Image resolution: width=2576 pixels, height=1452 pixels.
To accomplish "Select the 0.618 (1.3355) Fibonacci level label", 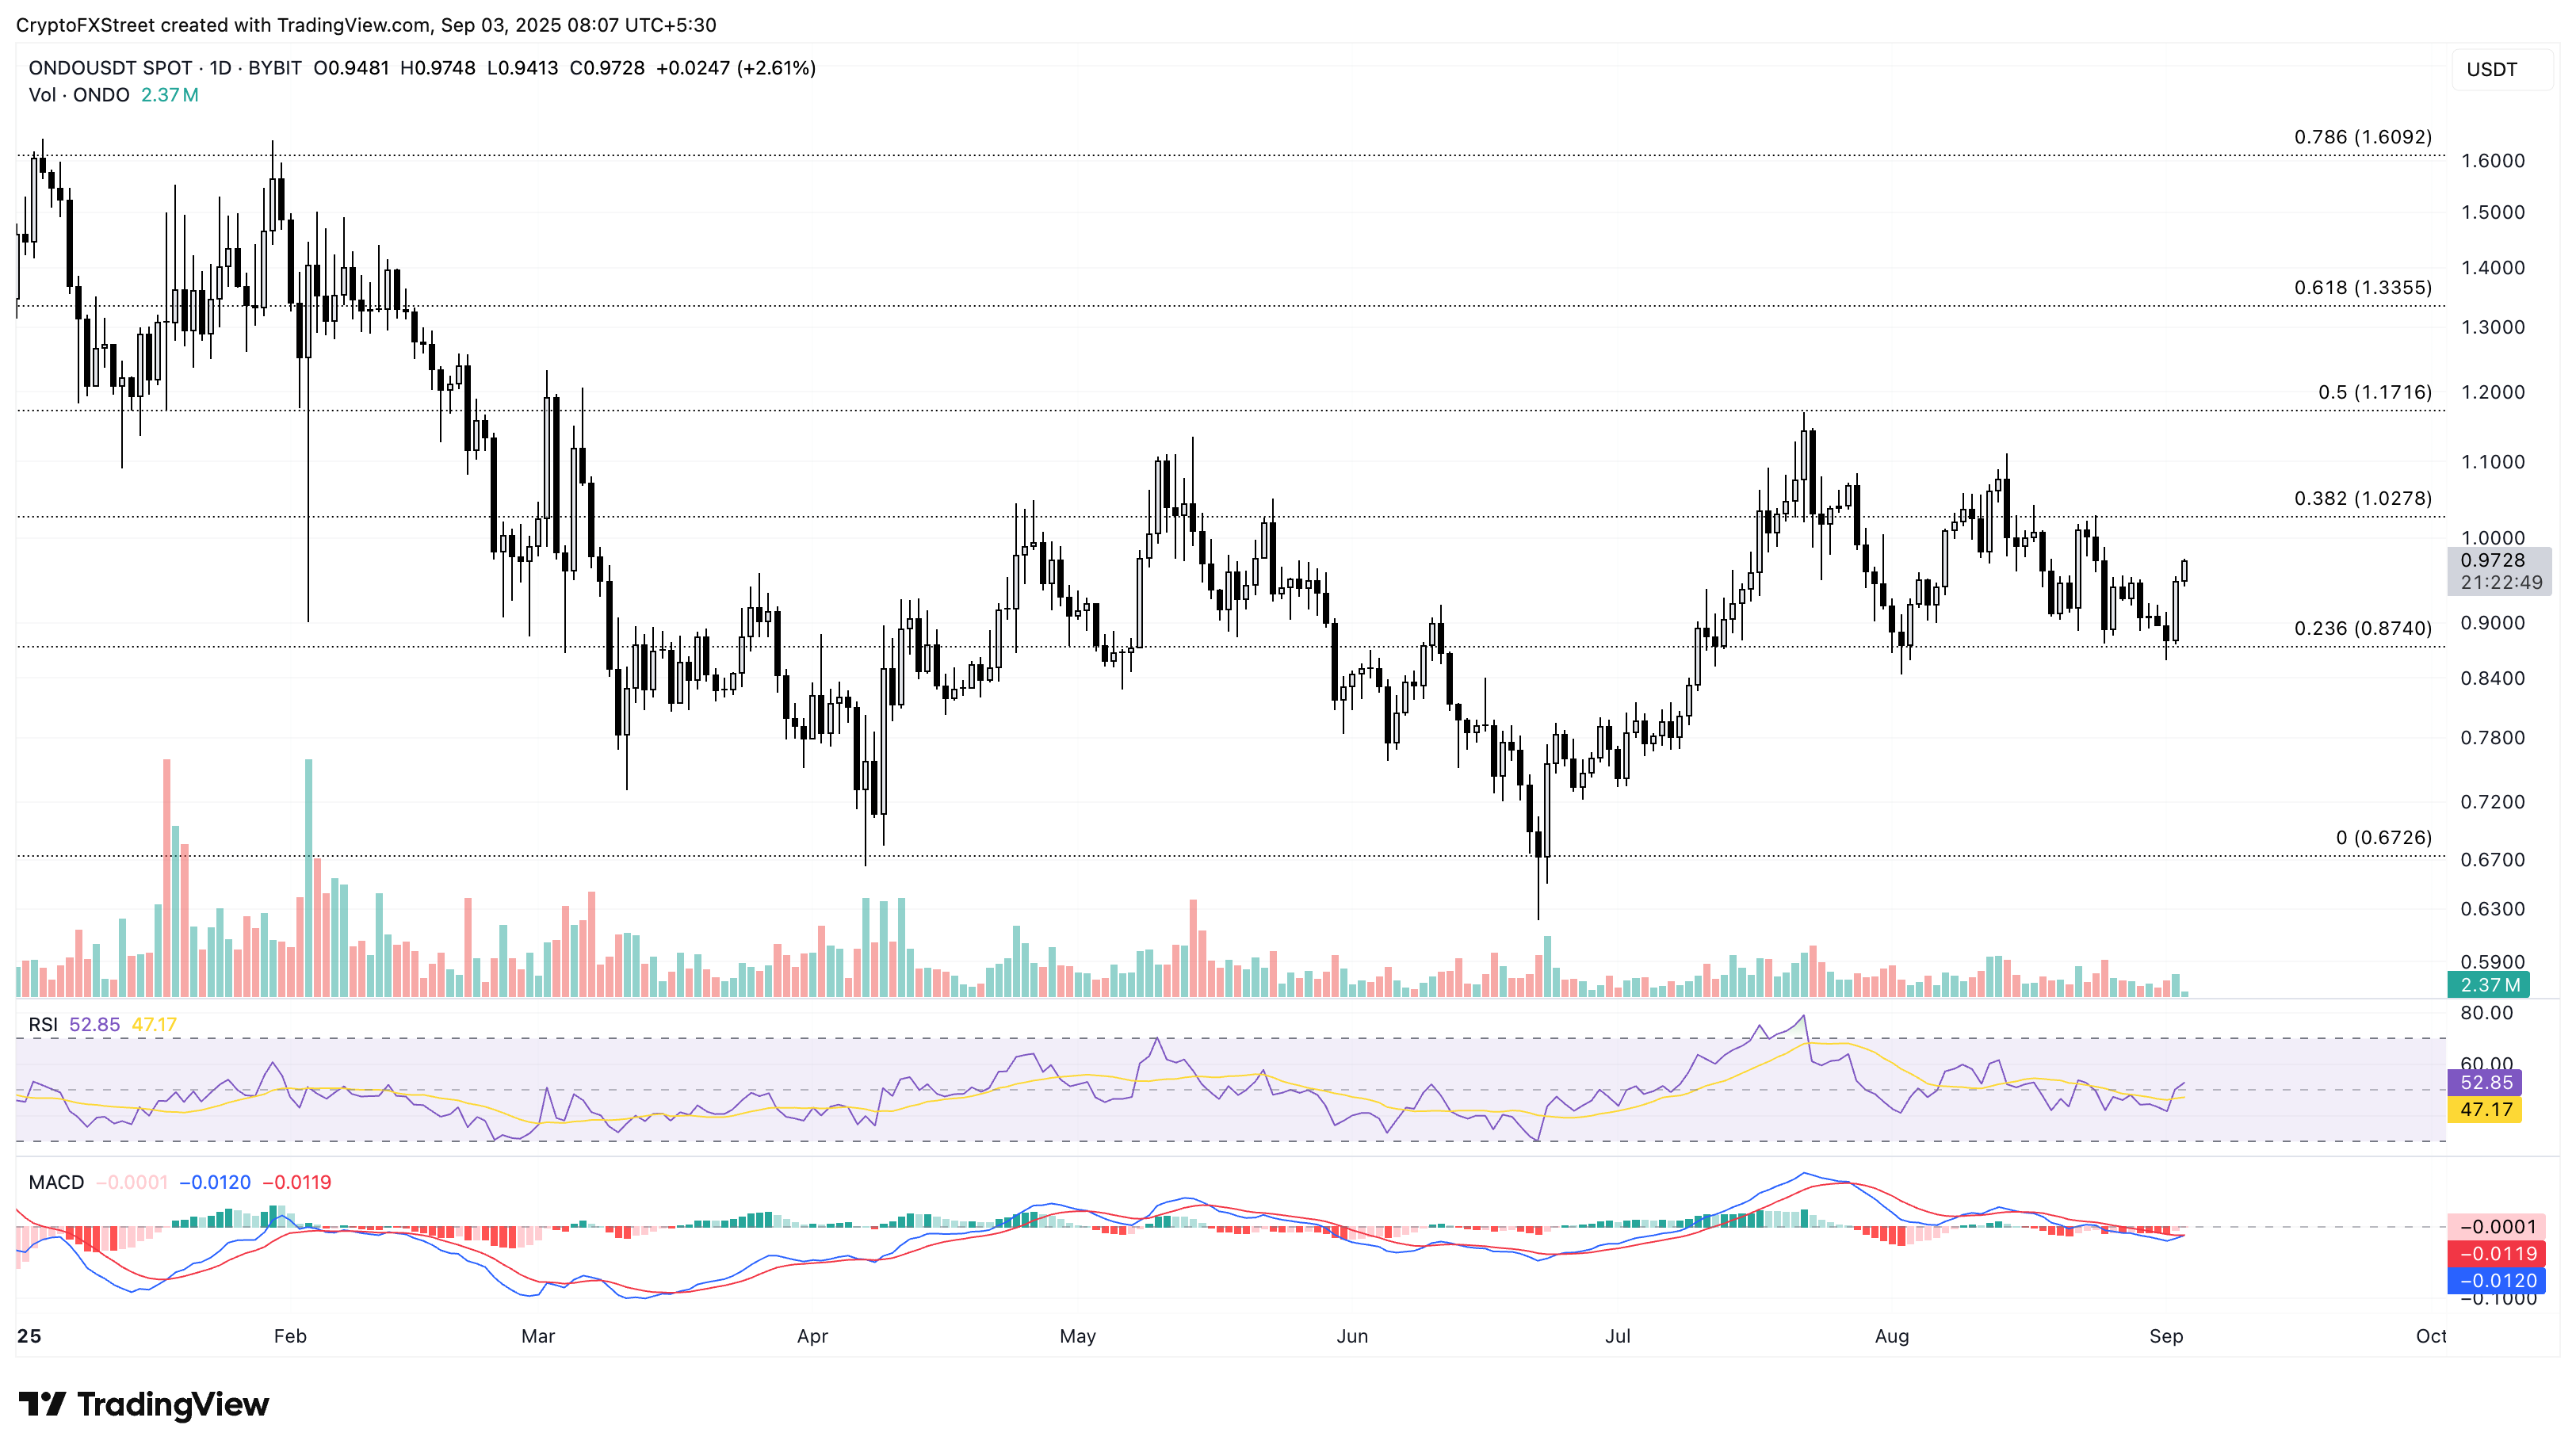I will coord(2362,288).
